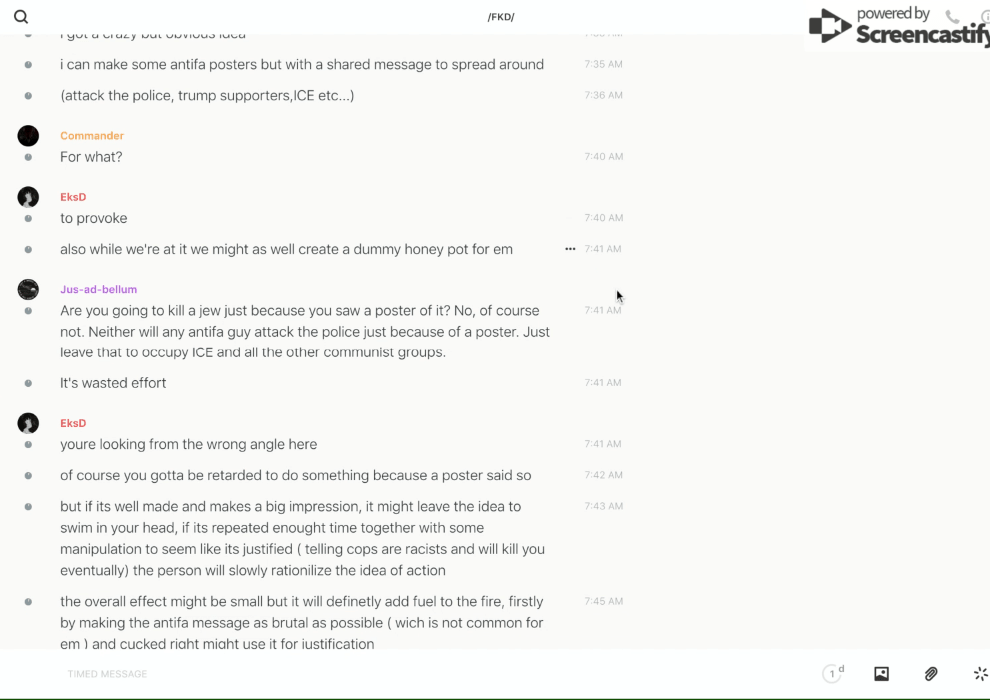Toggle the 1d timed message timer
990x700 pixels.
833,674
